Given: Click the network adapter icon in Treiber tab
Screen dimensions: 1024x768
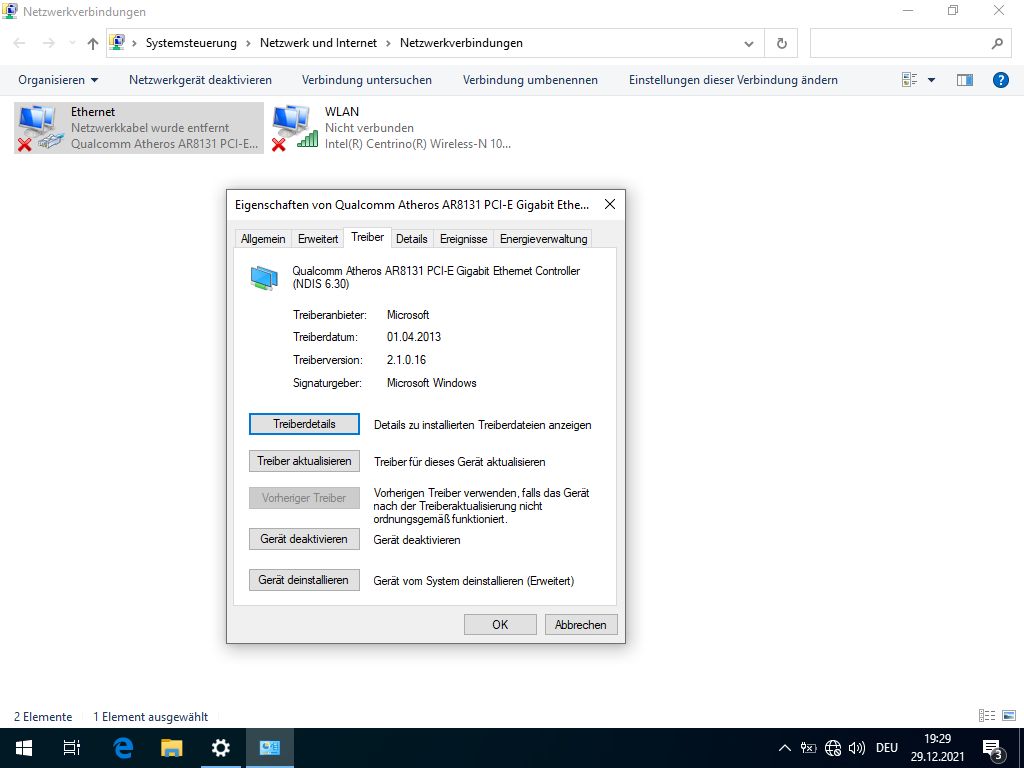Looking at the screenshot, I should point(264,278).
